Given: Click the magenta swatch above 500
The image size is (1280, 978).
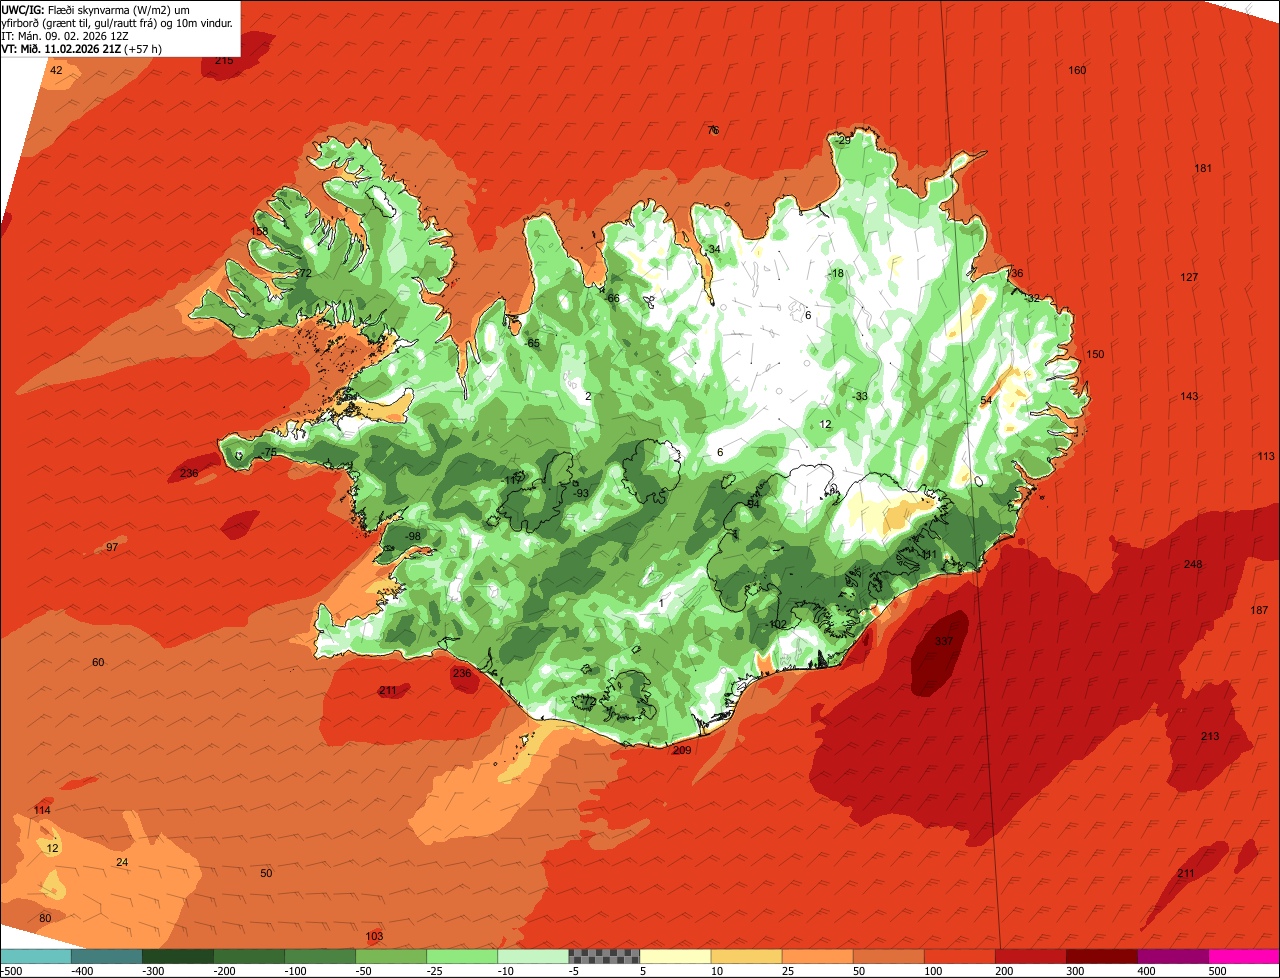Looking at the screenshot, I should [x=1243, y=956].
